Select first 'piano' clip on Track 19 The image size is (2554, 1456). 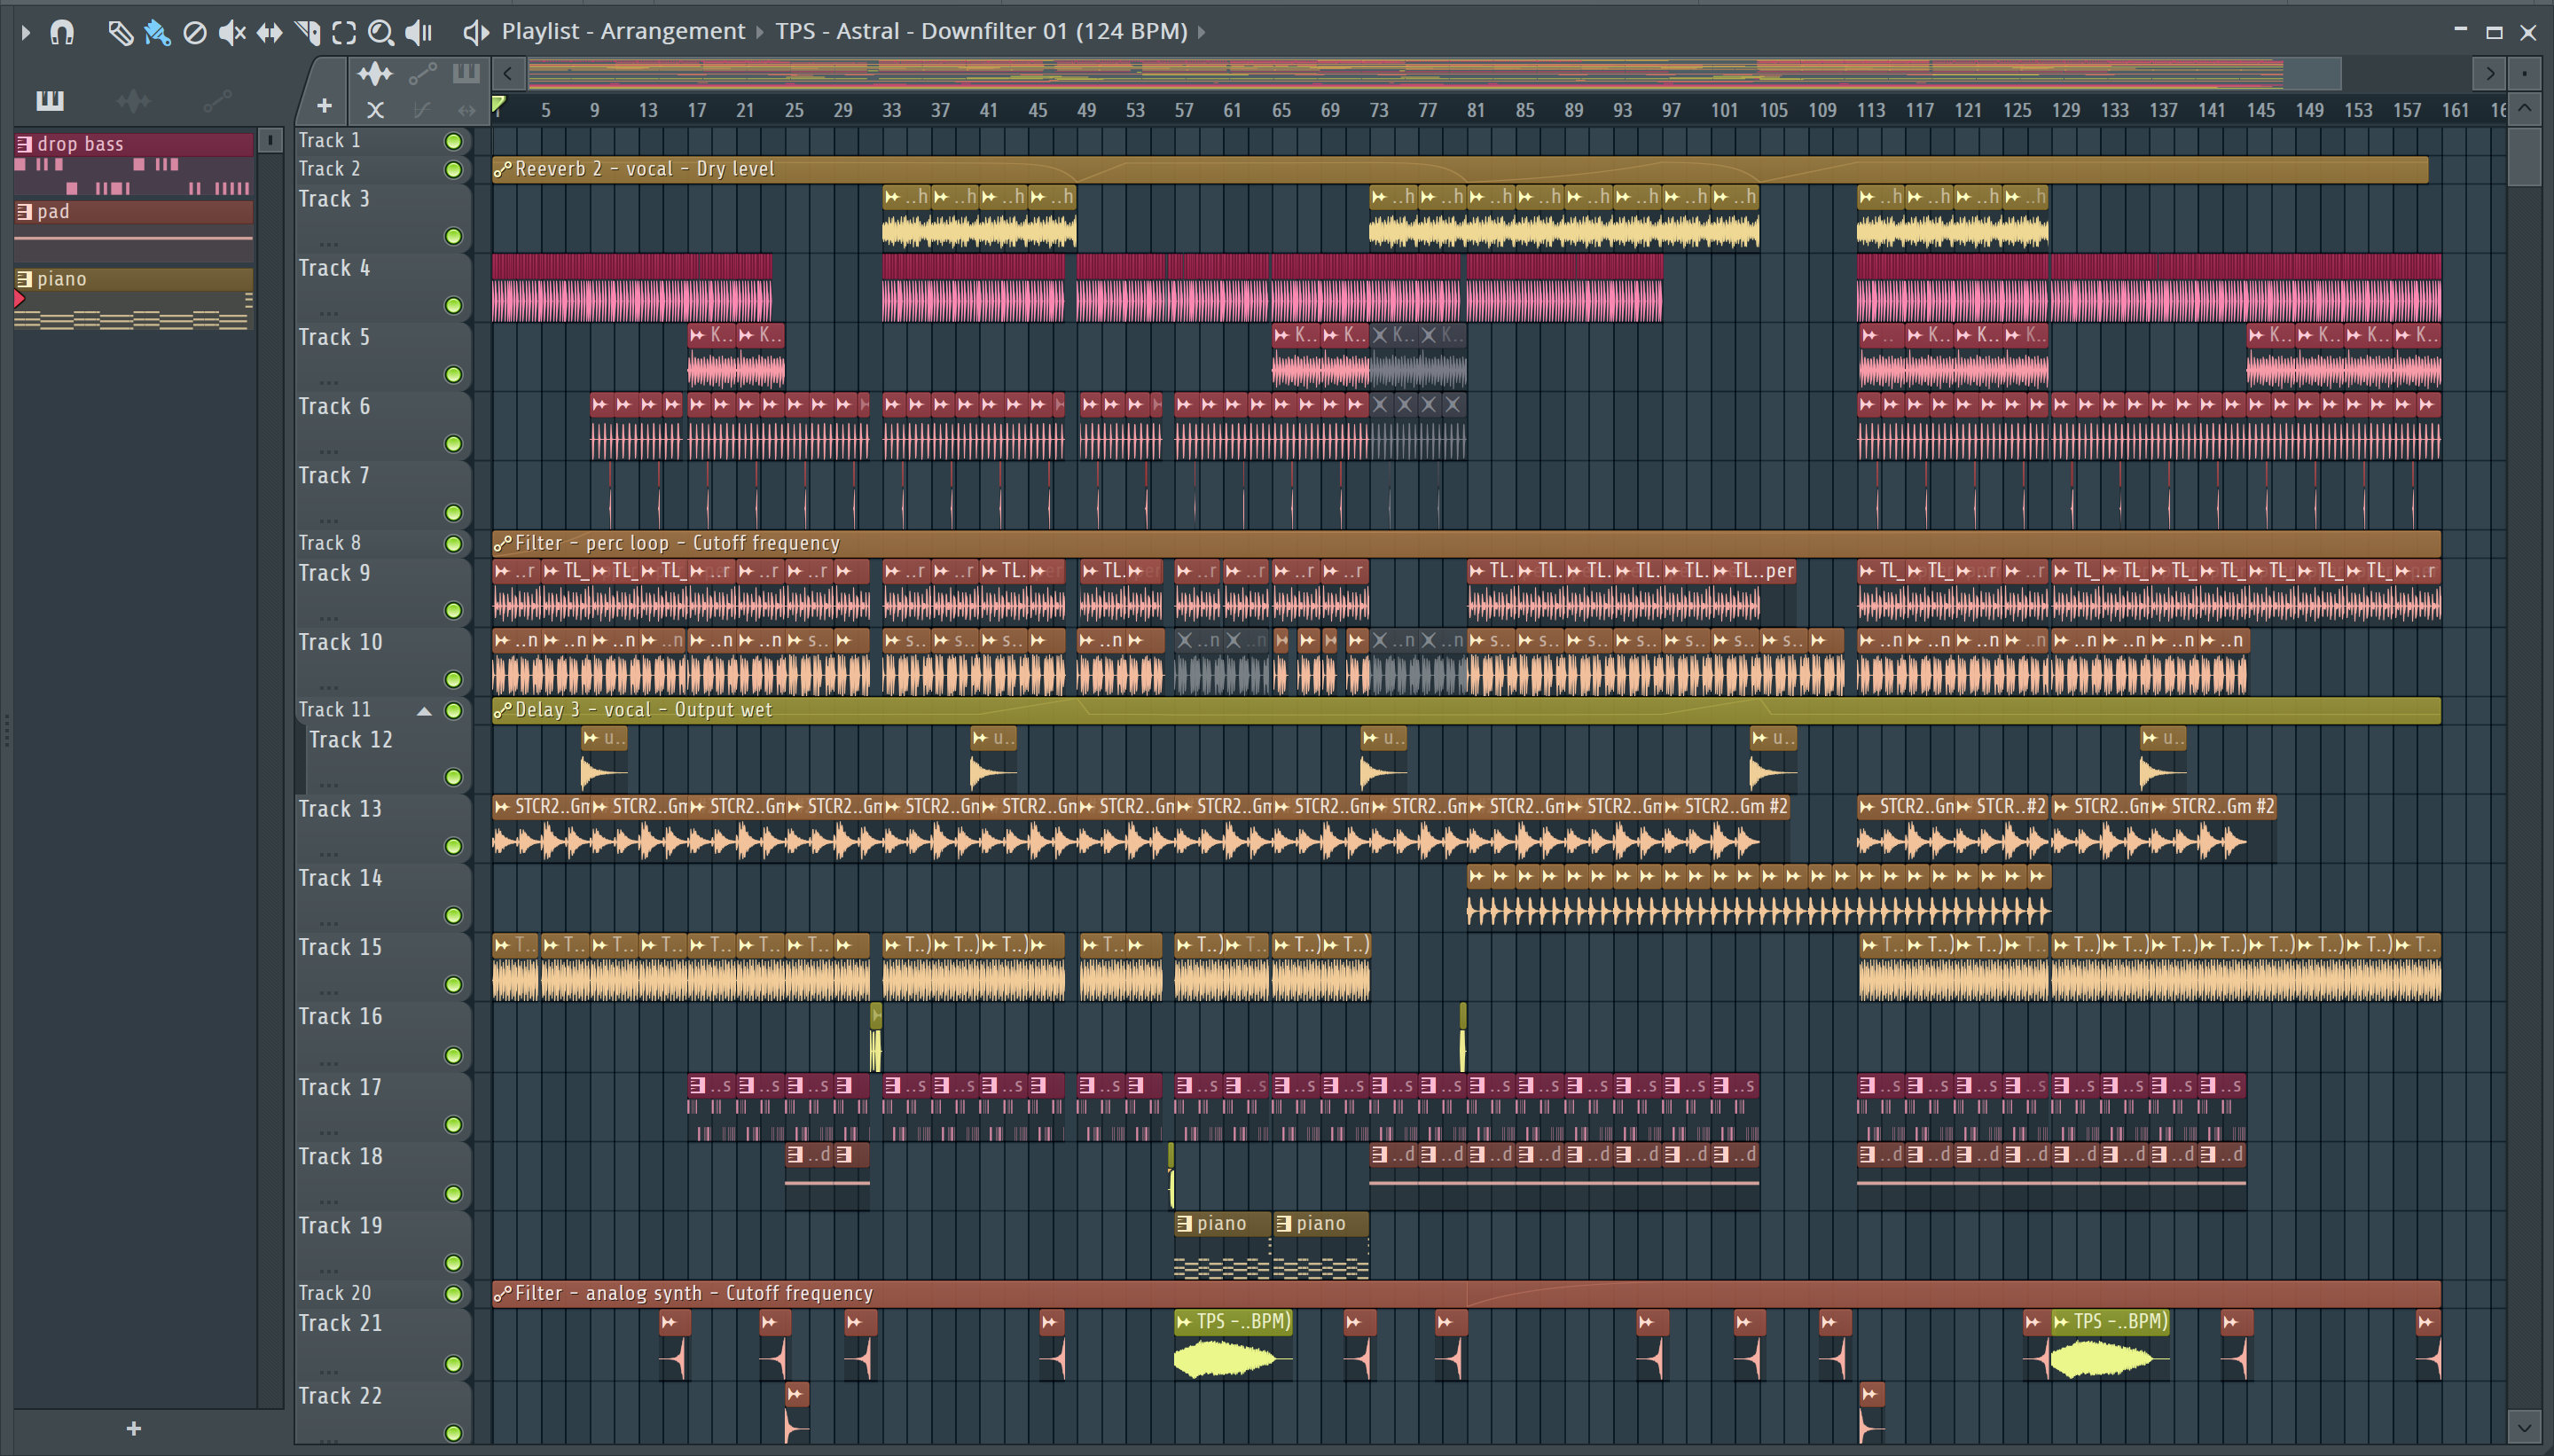(1221, 1244)
